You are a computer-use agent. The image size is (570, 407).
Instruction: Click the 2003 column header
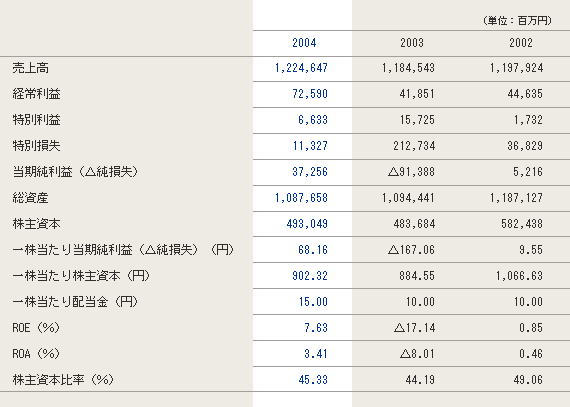click(x=412, y=43)
